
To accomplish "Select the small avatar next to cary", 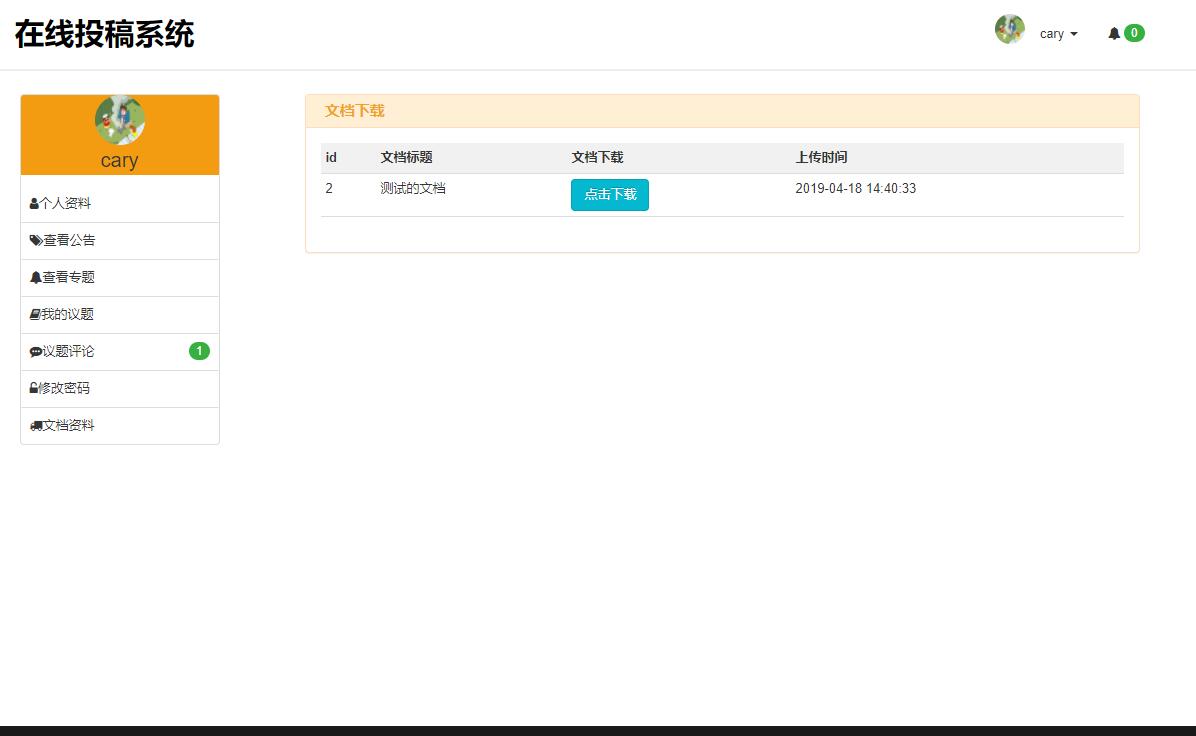I will click(x=1010, y=30).
